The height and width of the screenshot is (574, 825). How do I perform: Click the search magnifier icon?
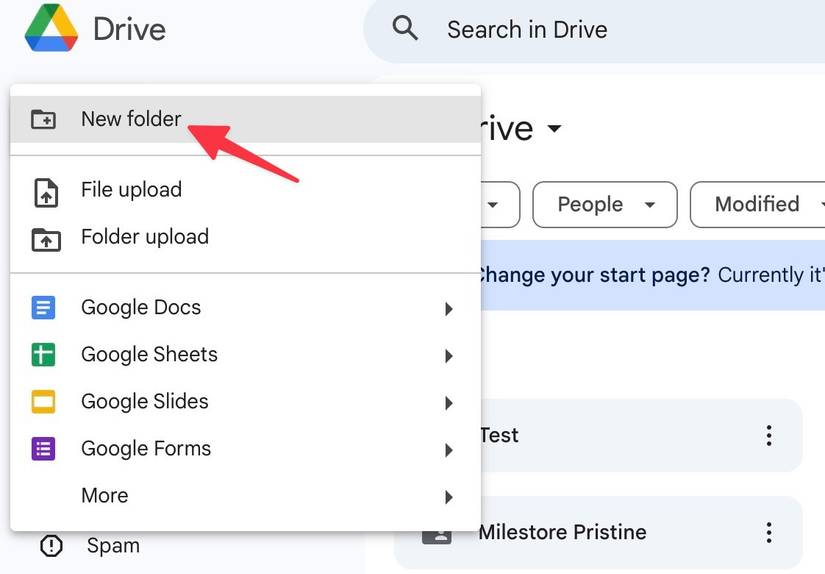tap(405, 28)
